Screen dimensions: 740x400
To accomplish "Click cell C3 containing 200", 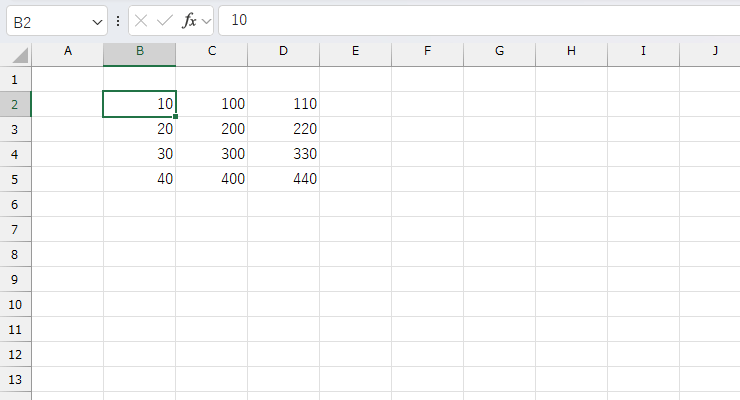I will point(211,129).
